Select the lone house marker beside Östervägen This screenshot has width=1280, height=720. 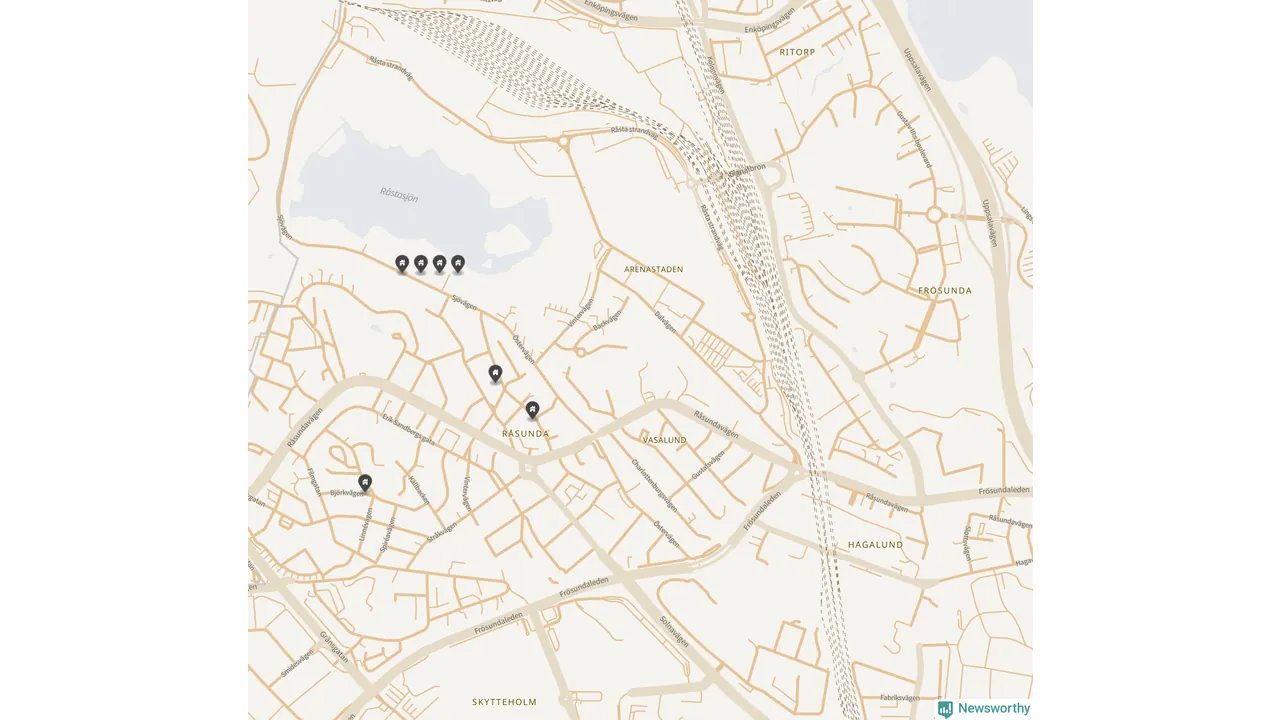click(x=495, y=374)
